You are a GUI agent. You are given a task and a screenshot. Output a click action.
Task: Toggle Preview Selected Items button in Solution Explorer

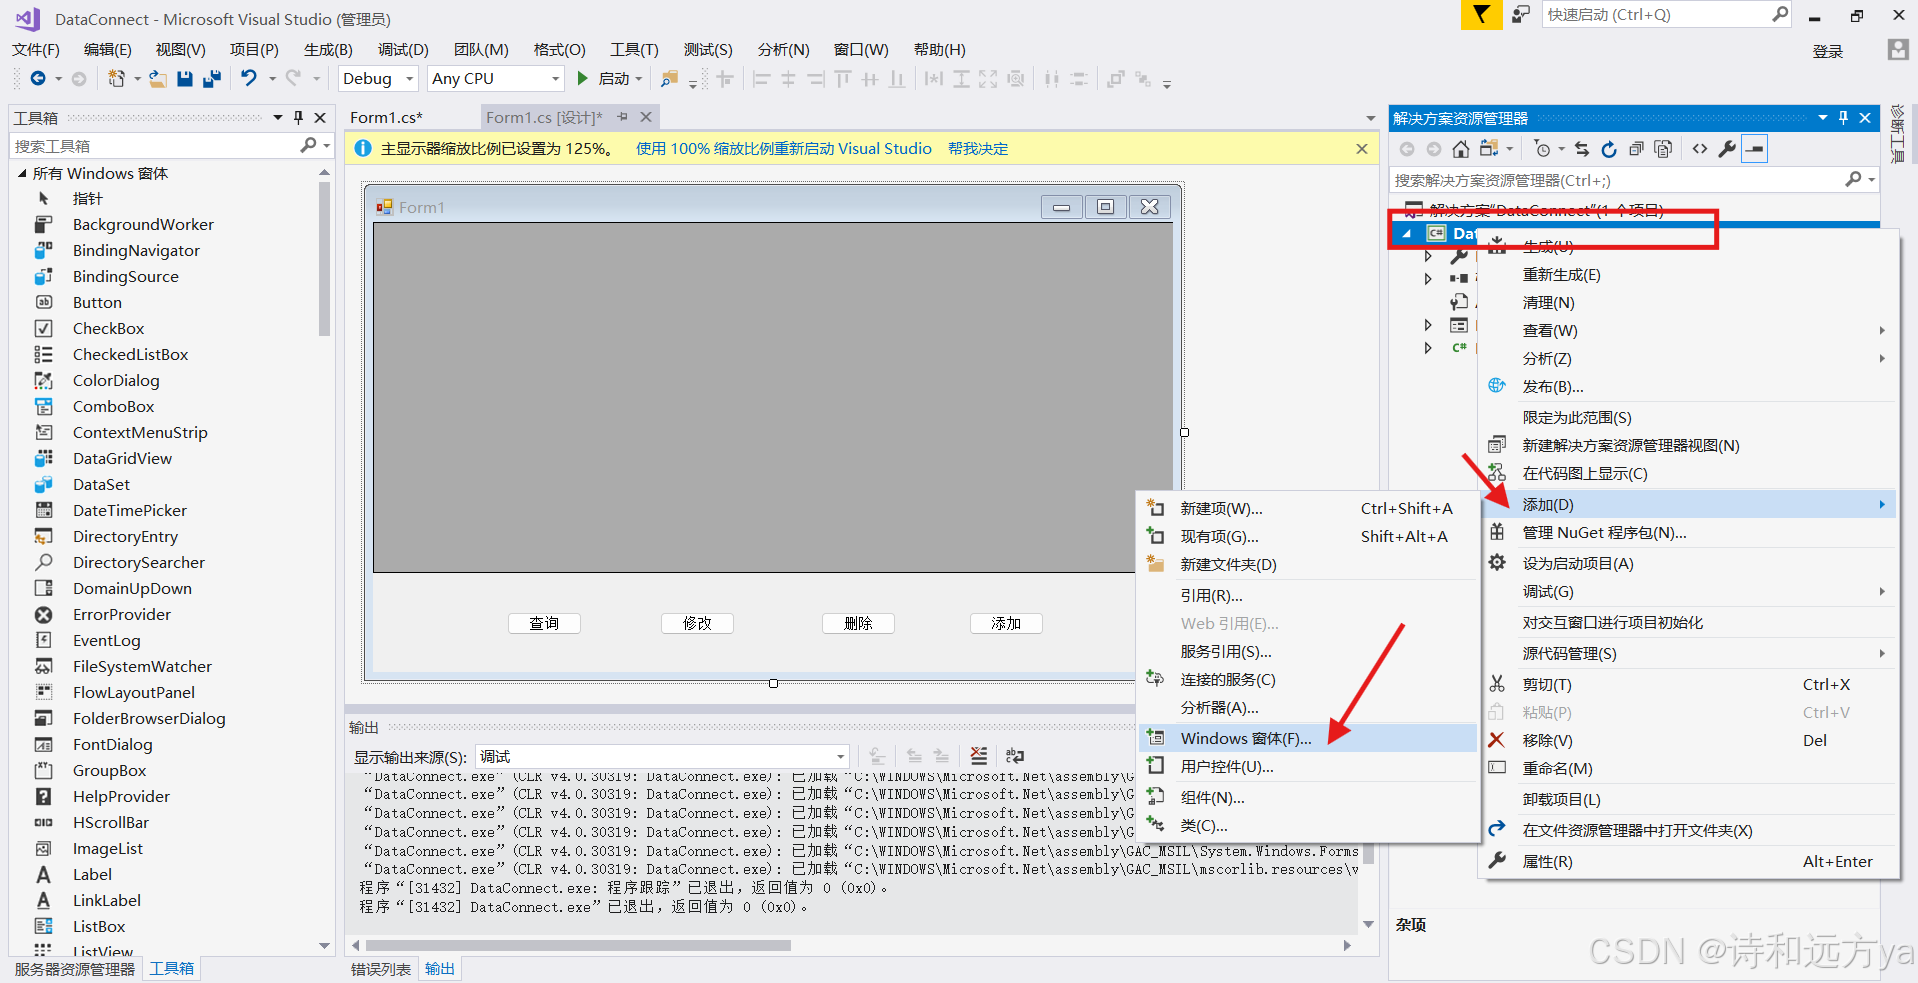pyautogui.click(x=1755, y=149)
